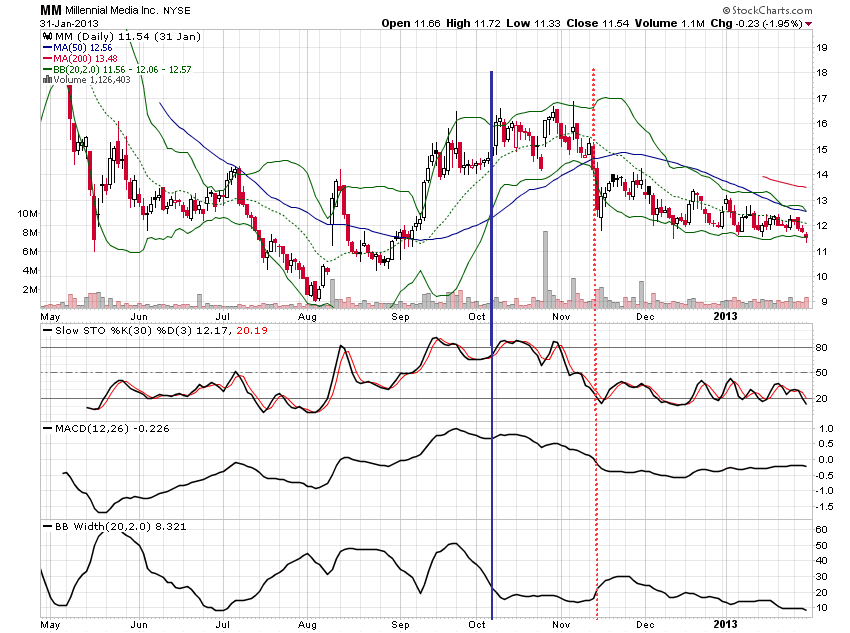Click the 9 price axis label
This screenshot has height=633, width=850.
point(825,302)
